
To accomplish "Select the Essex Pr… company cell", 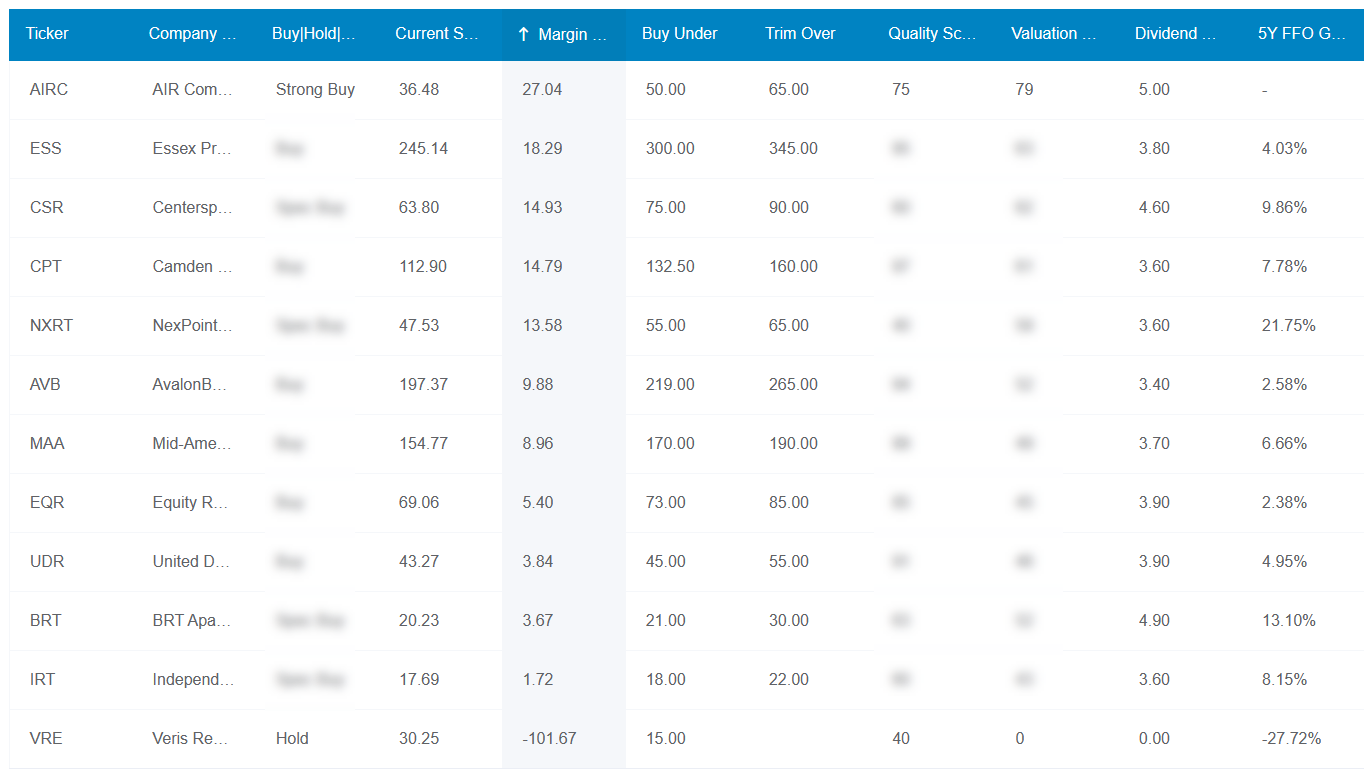I will 193,149.
